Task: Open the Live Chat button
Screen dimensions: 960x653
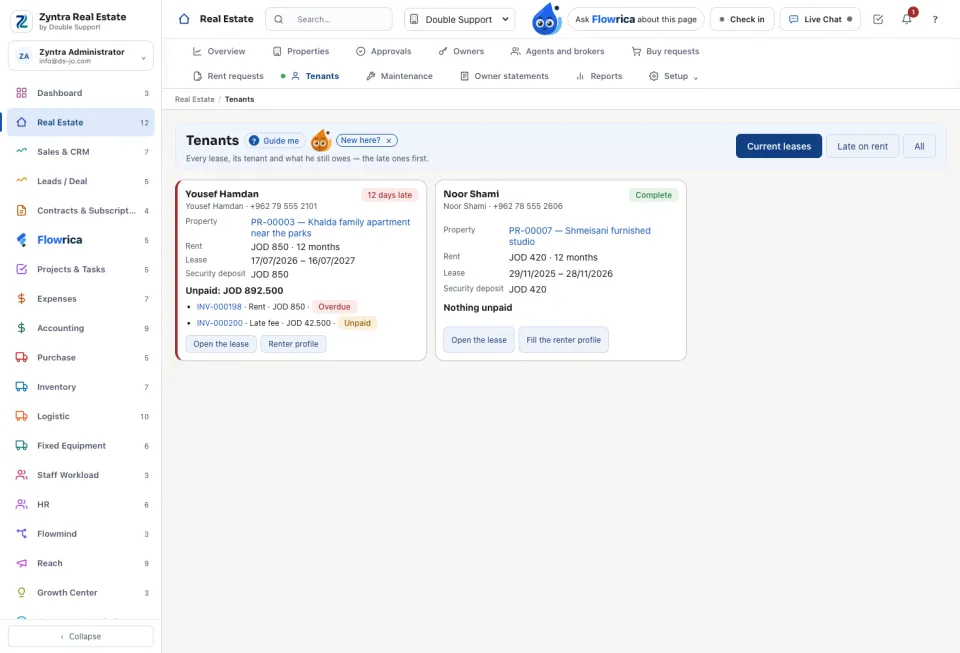Action: (820, 20)
